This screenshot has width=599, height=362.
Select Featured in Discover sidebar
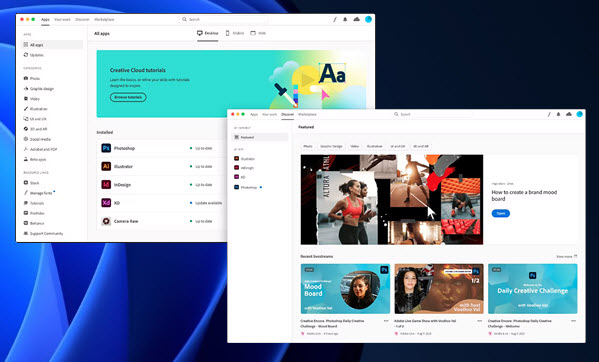tap(260, 137)
